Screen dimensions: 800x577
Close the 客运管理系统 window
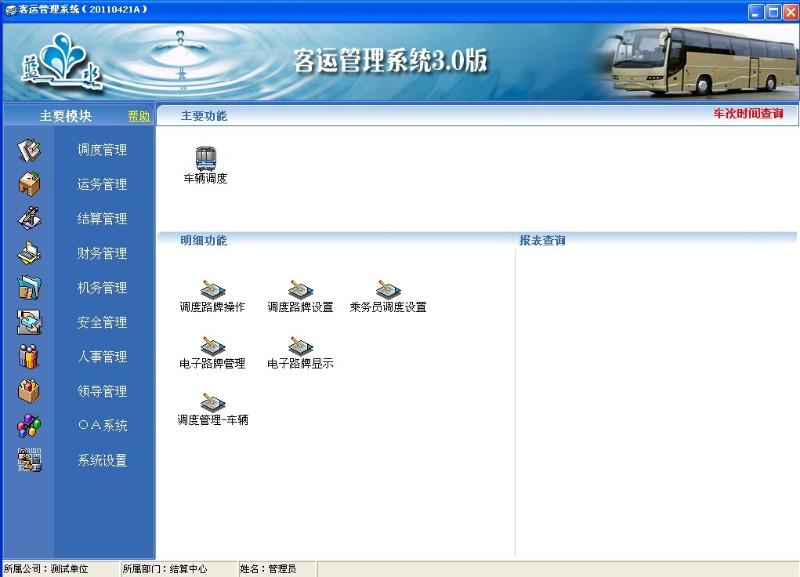tap(791, 12)
